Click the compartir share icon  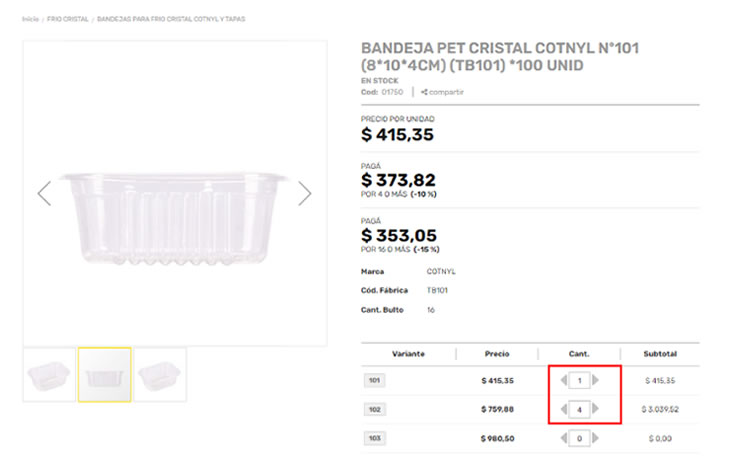click(425, 92)
